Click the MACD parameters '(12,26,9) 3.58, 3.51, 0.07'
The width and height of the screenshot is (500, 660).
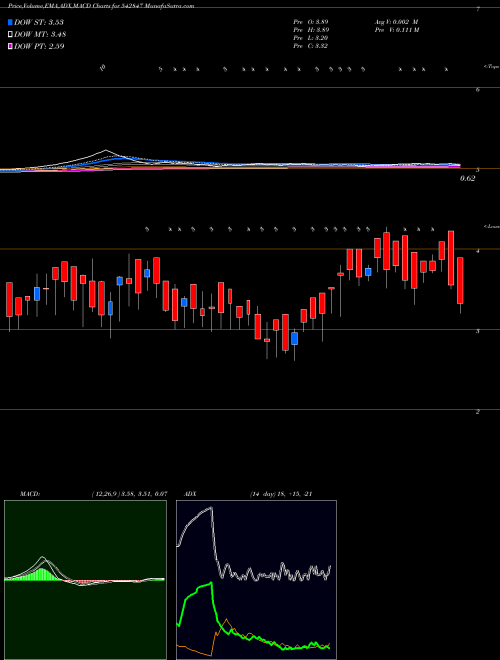coord(129,494)
